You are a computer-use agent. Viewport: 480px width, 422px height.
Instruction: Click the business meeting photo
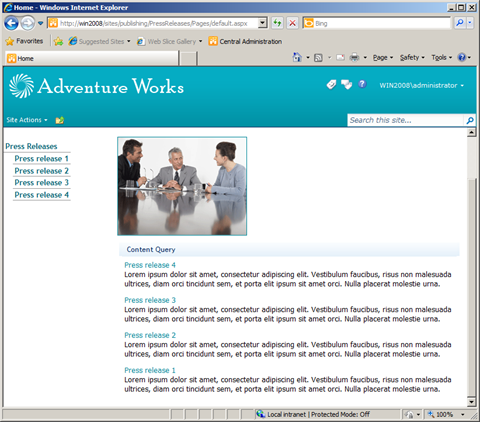(182, 186)
